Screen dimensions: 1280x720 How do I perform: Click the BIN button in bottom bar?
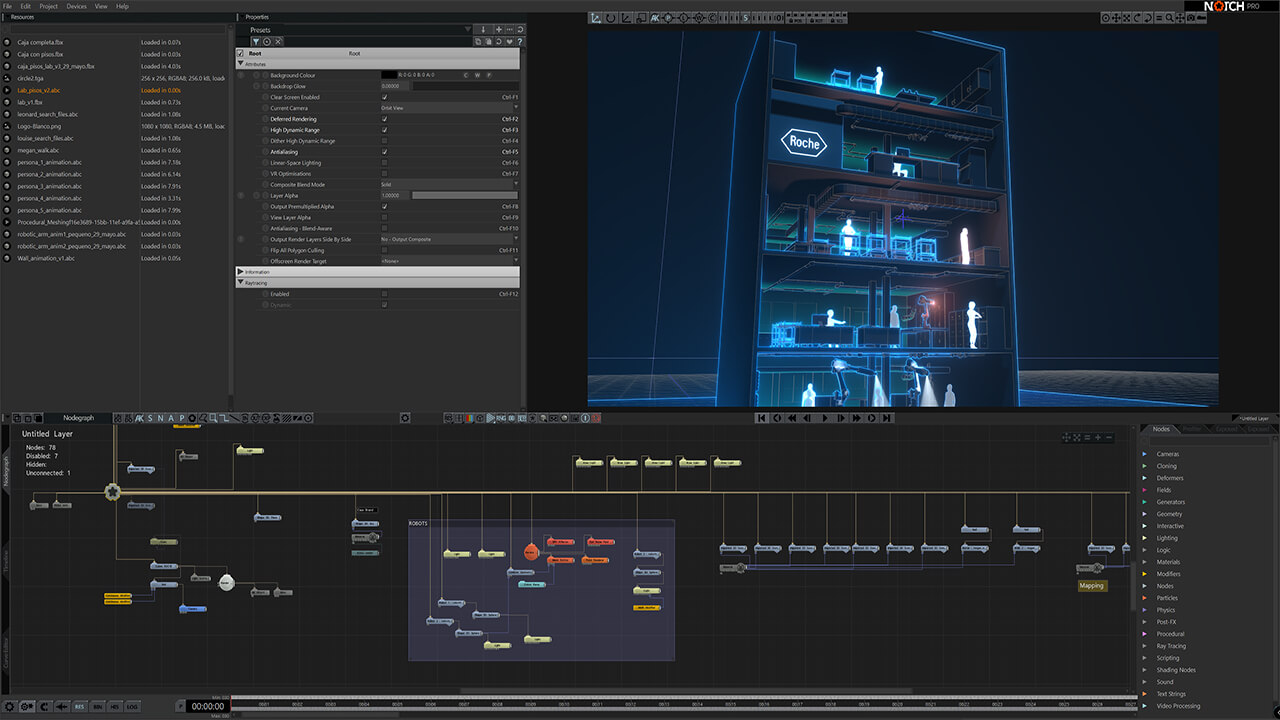98,706
